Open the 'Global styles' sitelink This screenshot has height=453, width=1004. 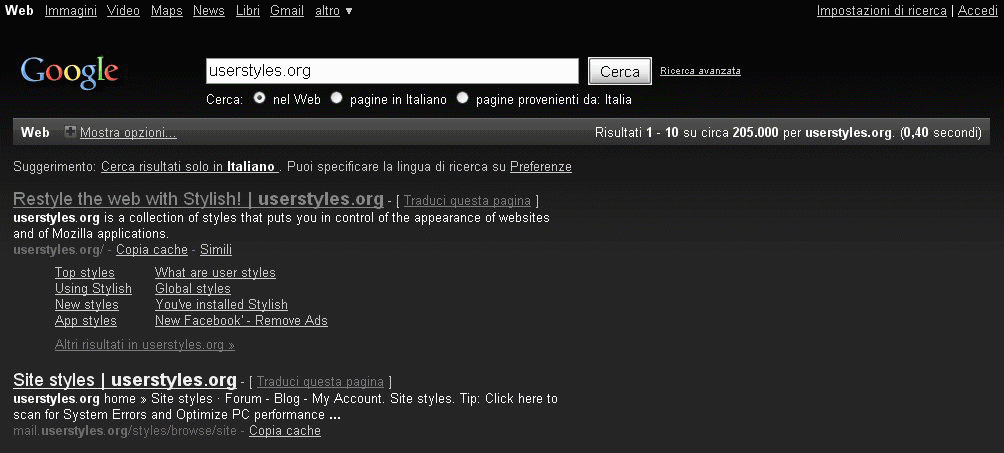click(x=193, y=288)
